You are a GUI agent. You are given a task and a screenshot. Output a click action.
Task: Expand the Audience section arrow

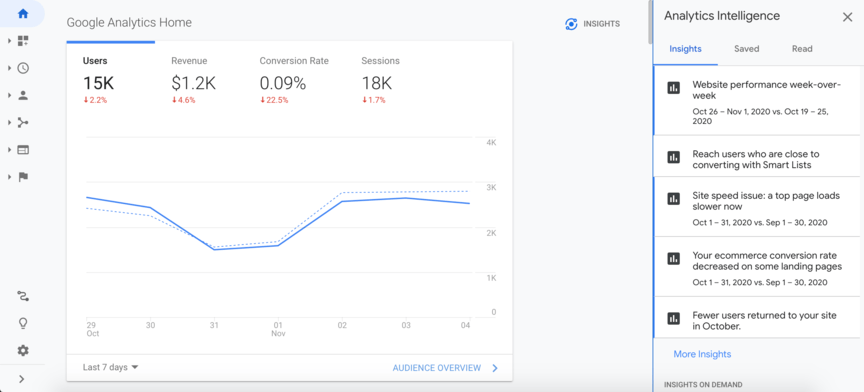pos(9,95)
